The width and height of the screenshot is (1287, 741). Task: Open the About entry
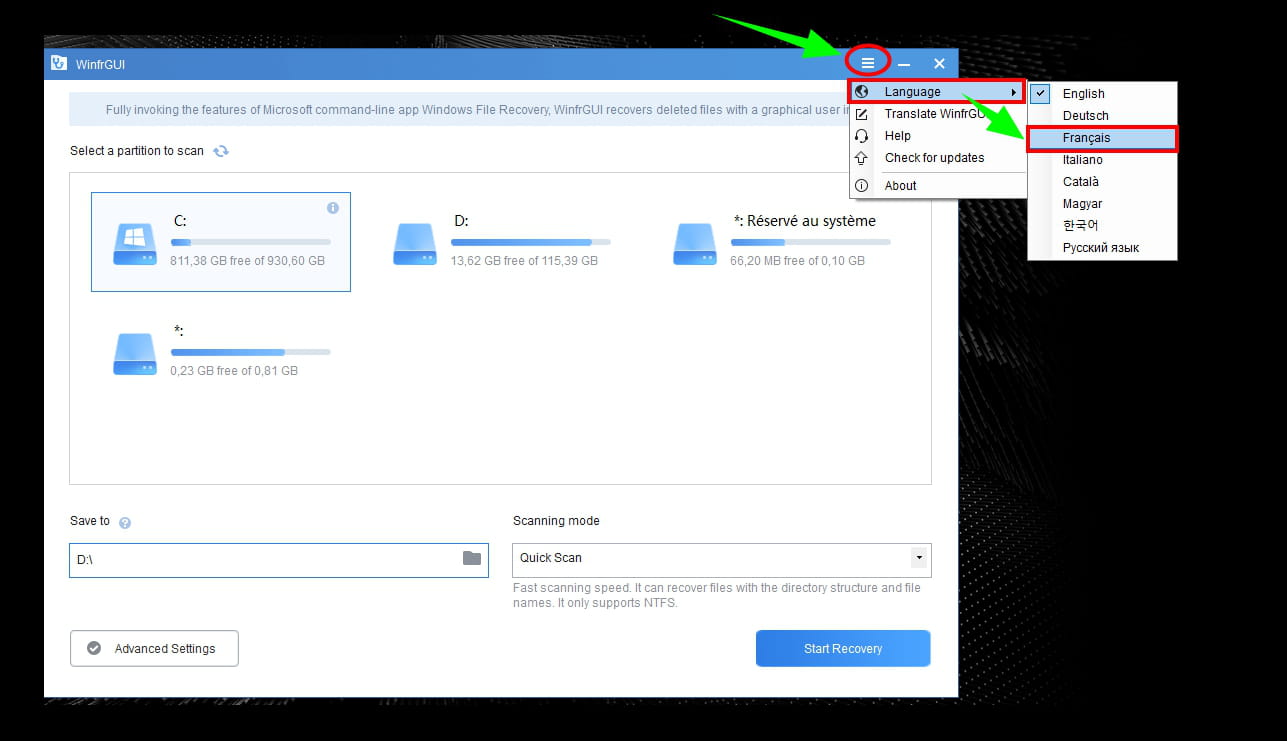click(937, 186)
